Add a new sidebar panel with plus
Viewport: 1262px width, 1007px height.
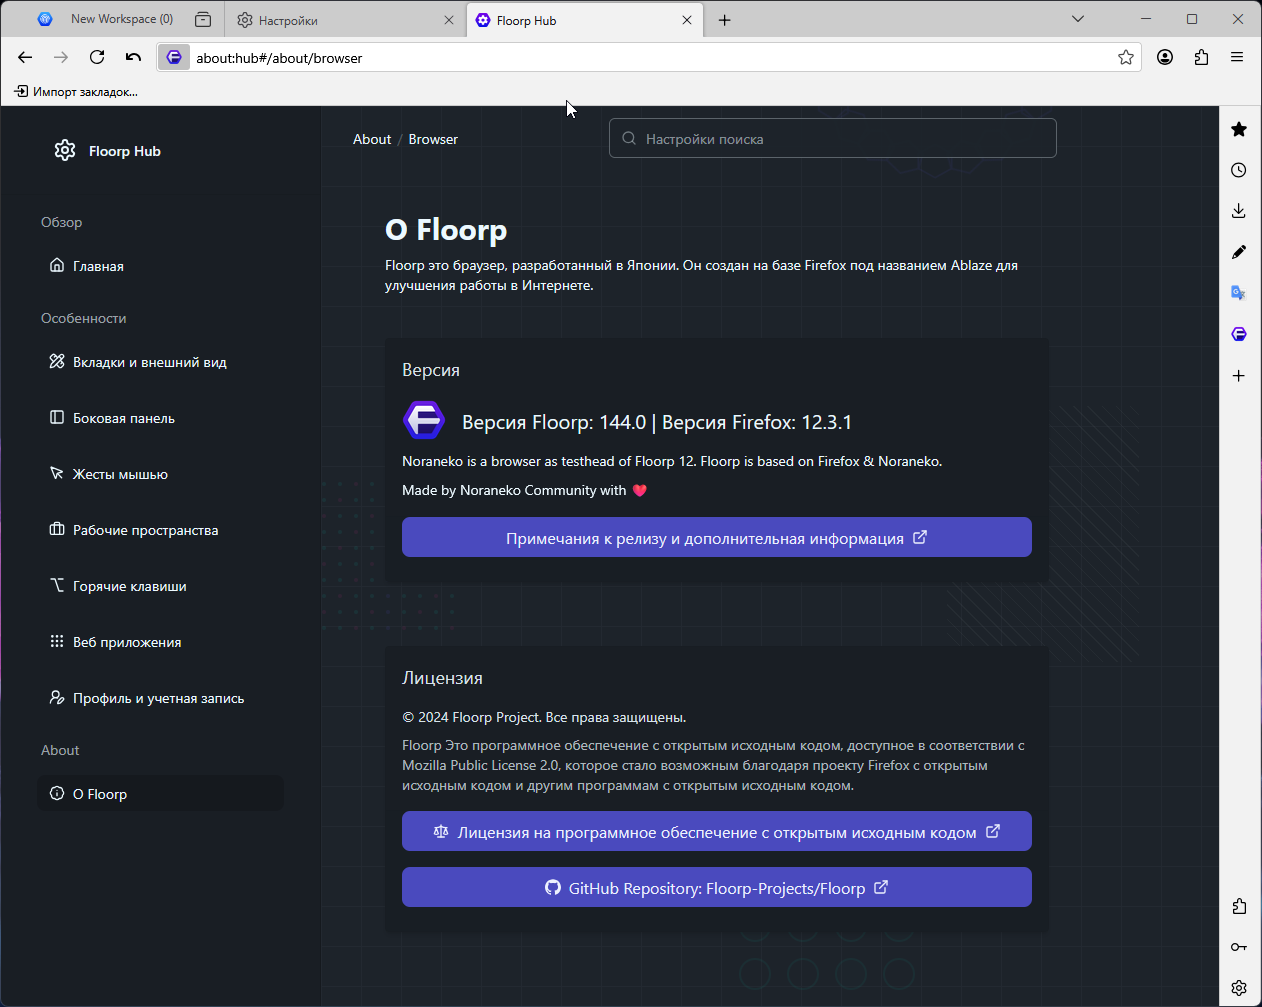[1239, 376]
